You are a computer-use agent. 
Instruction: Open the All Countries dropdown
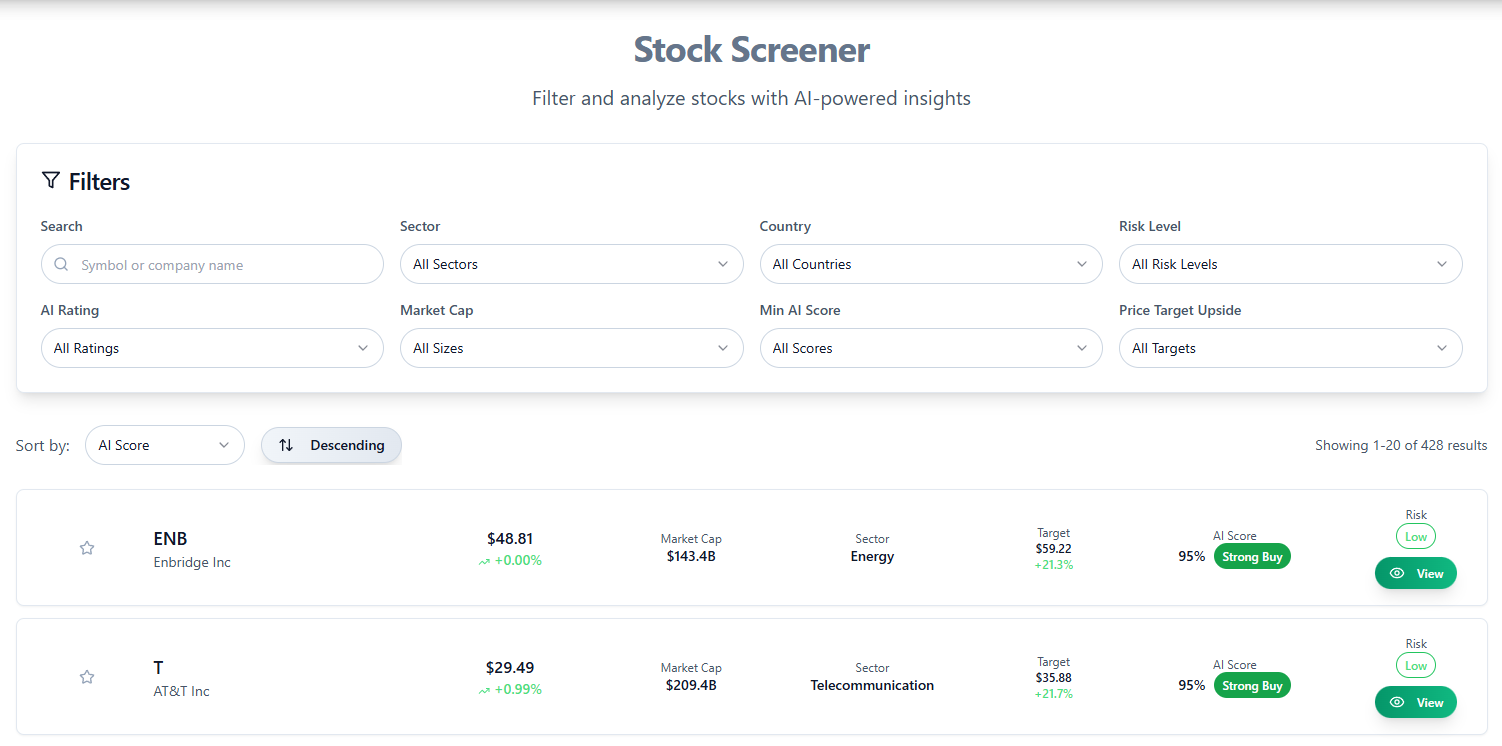931,264
